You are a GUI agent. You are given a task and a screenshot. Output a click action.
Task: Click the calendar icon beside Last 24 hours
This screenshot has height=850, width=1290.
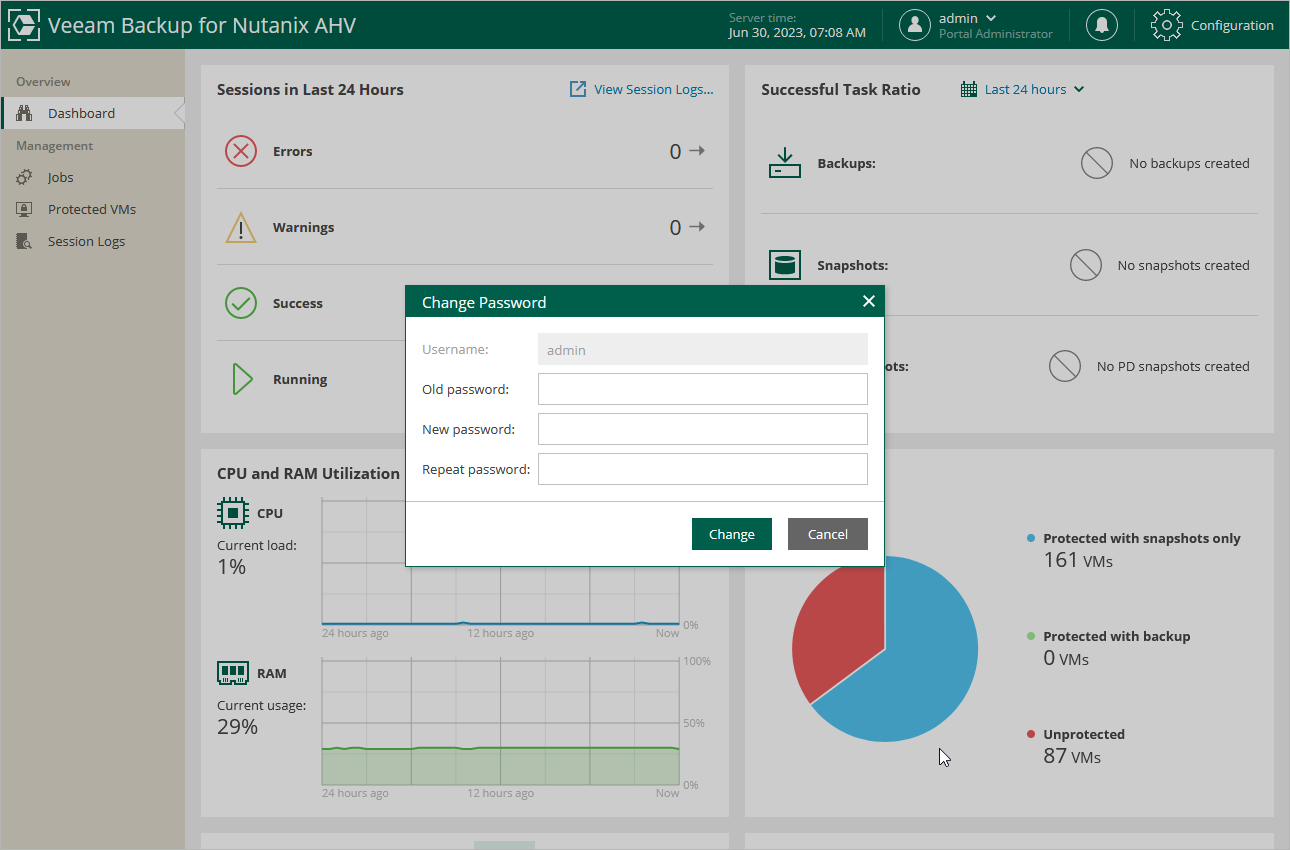pos(968,89)
